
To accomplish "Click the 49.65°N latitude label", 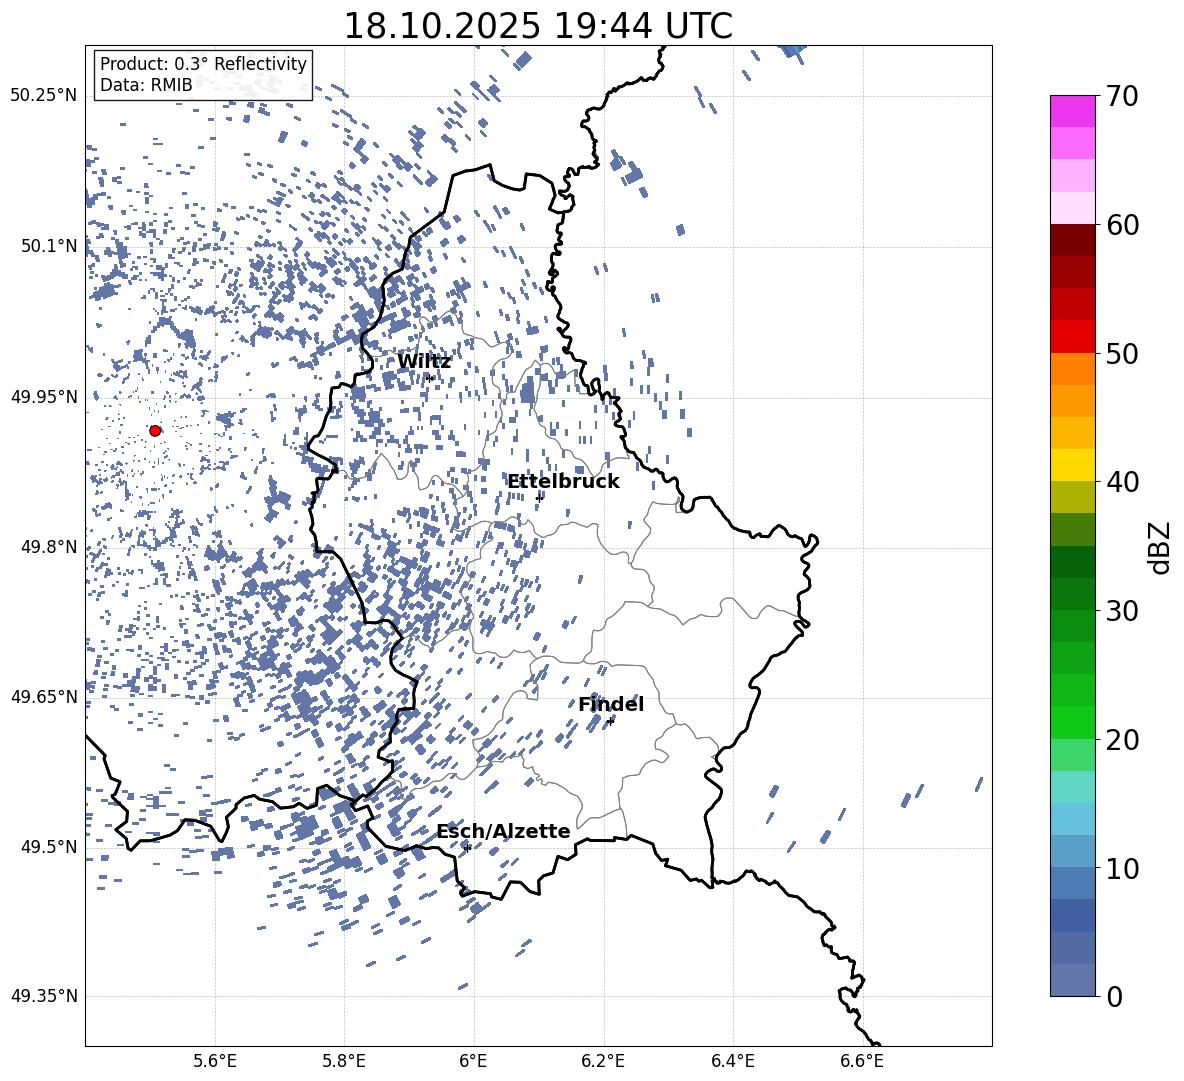I will [44, 696].
